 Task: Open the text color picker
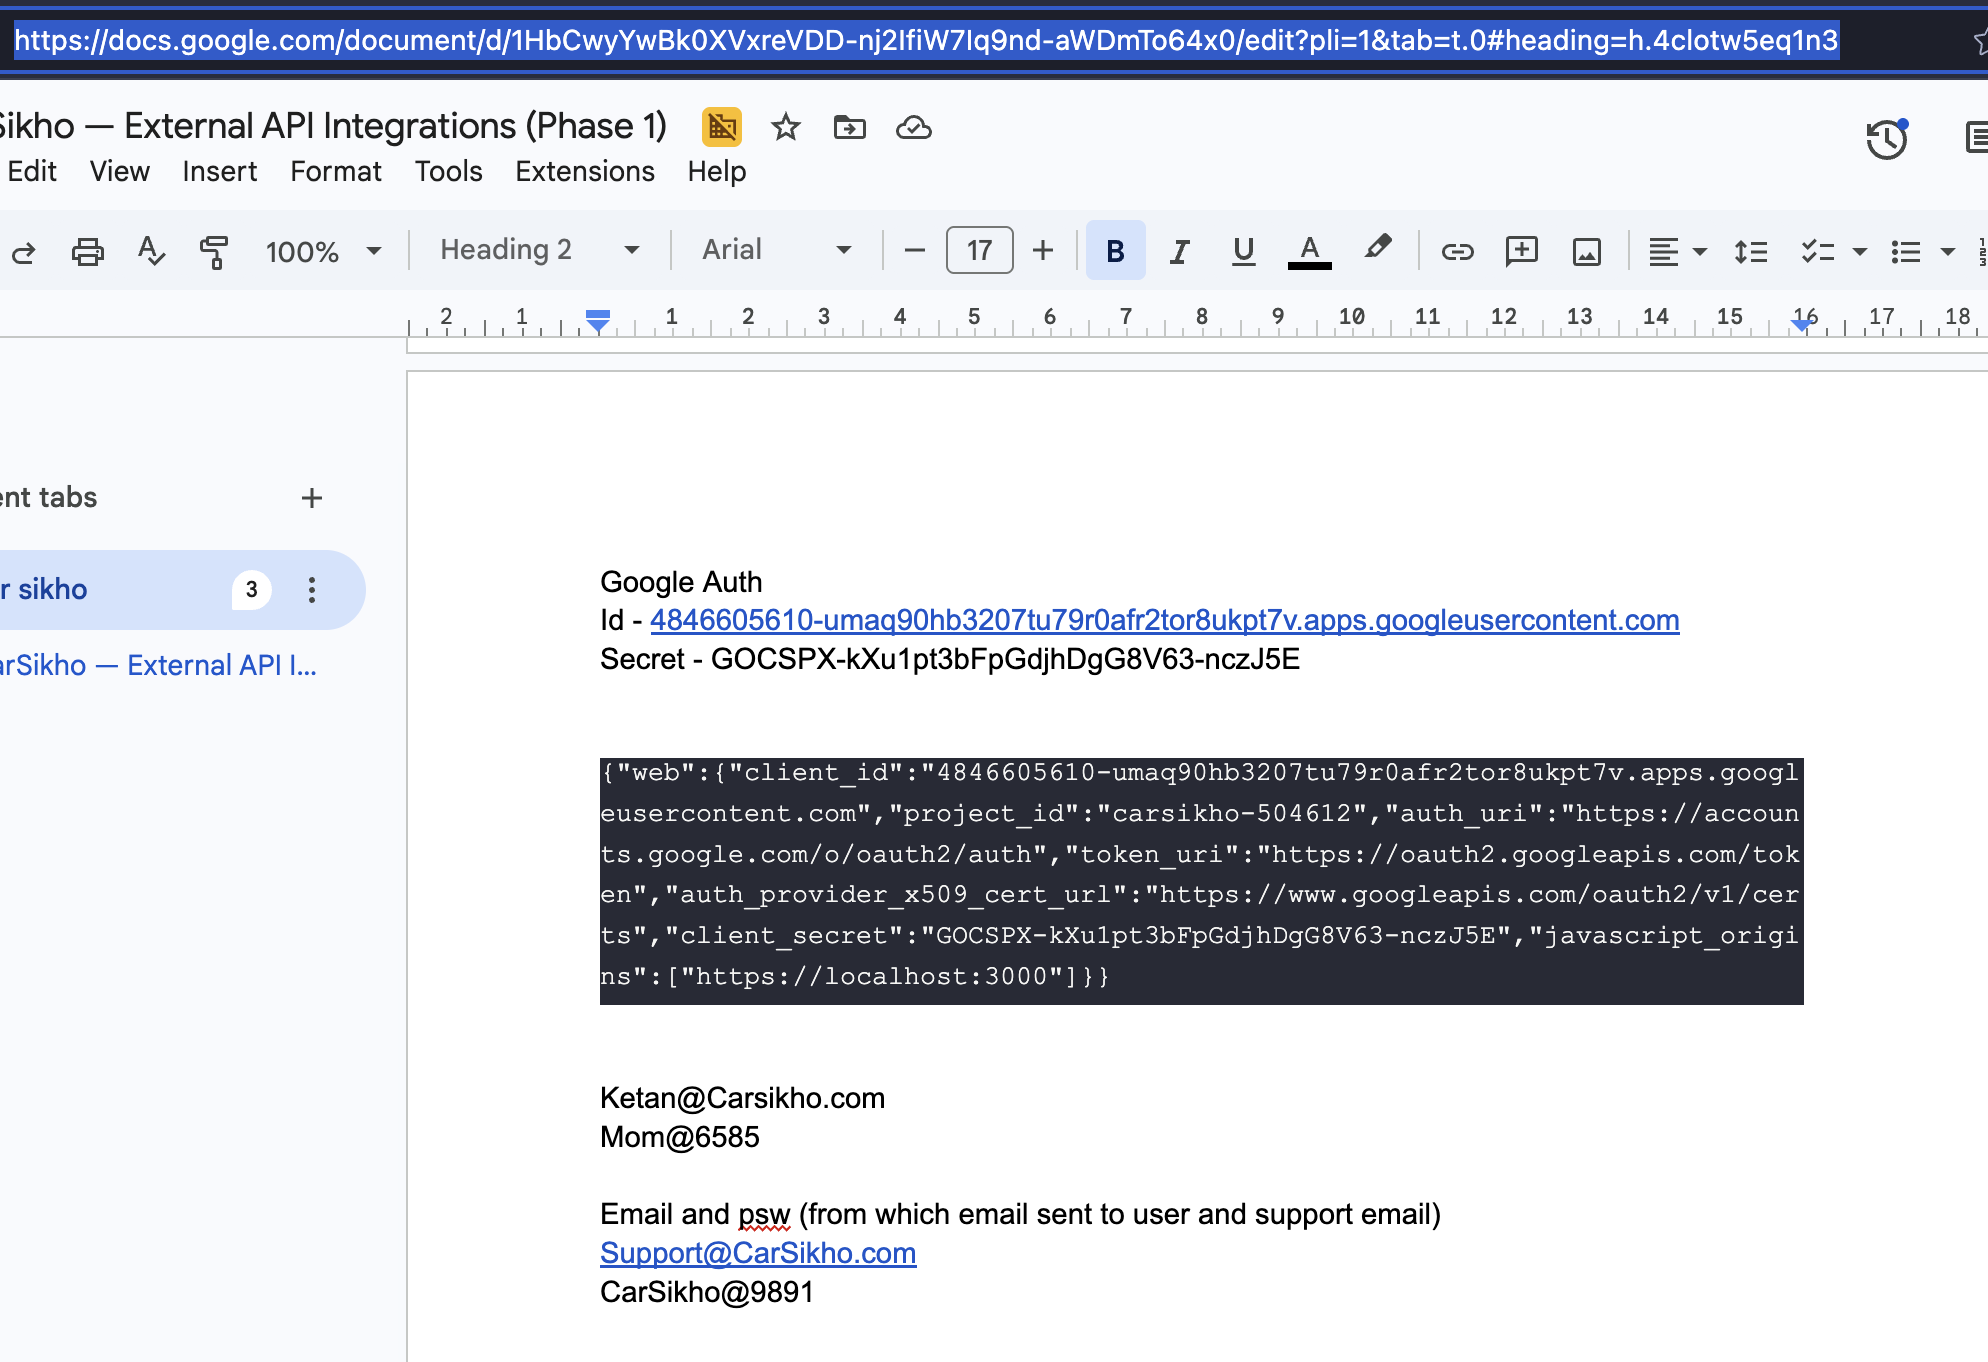1309,251
